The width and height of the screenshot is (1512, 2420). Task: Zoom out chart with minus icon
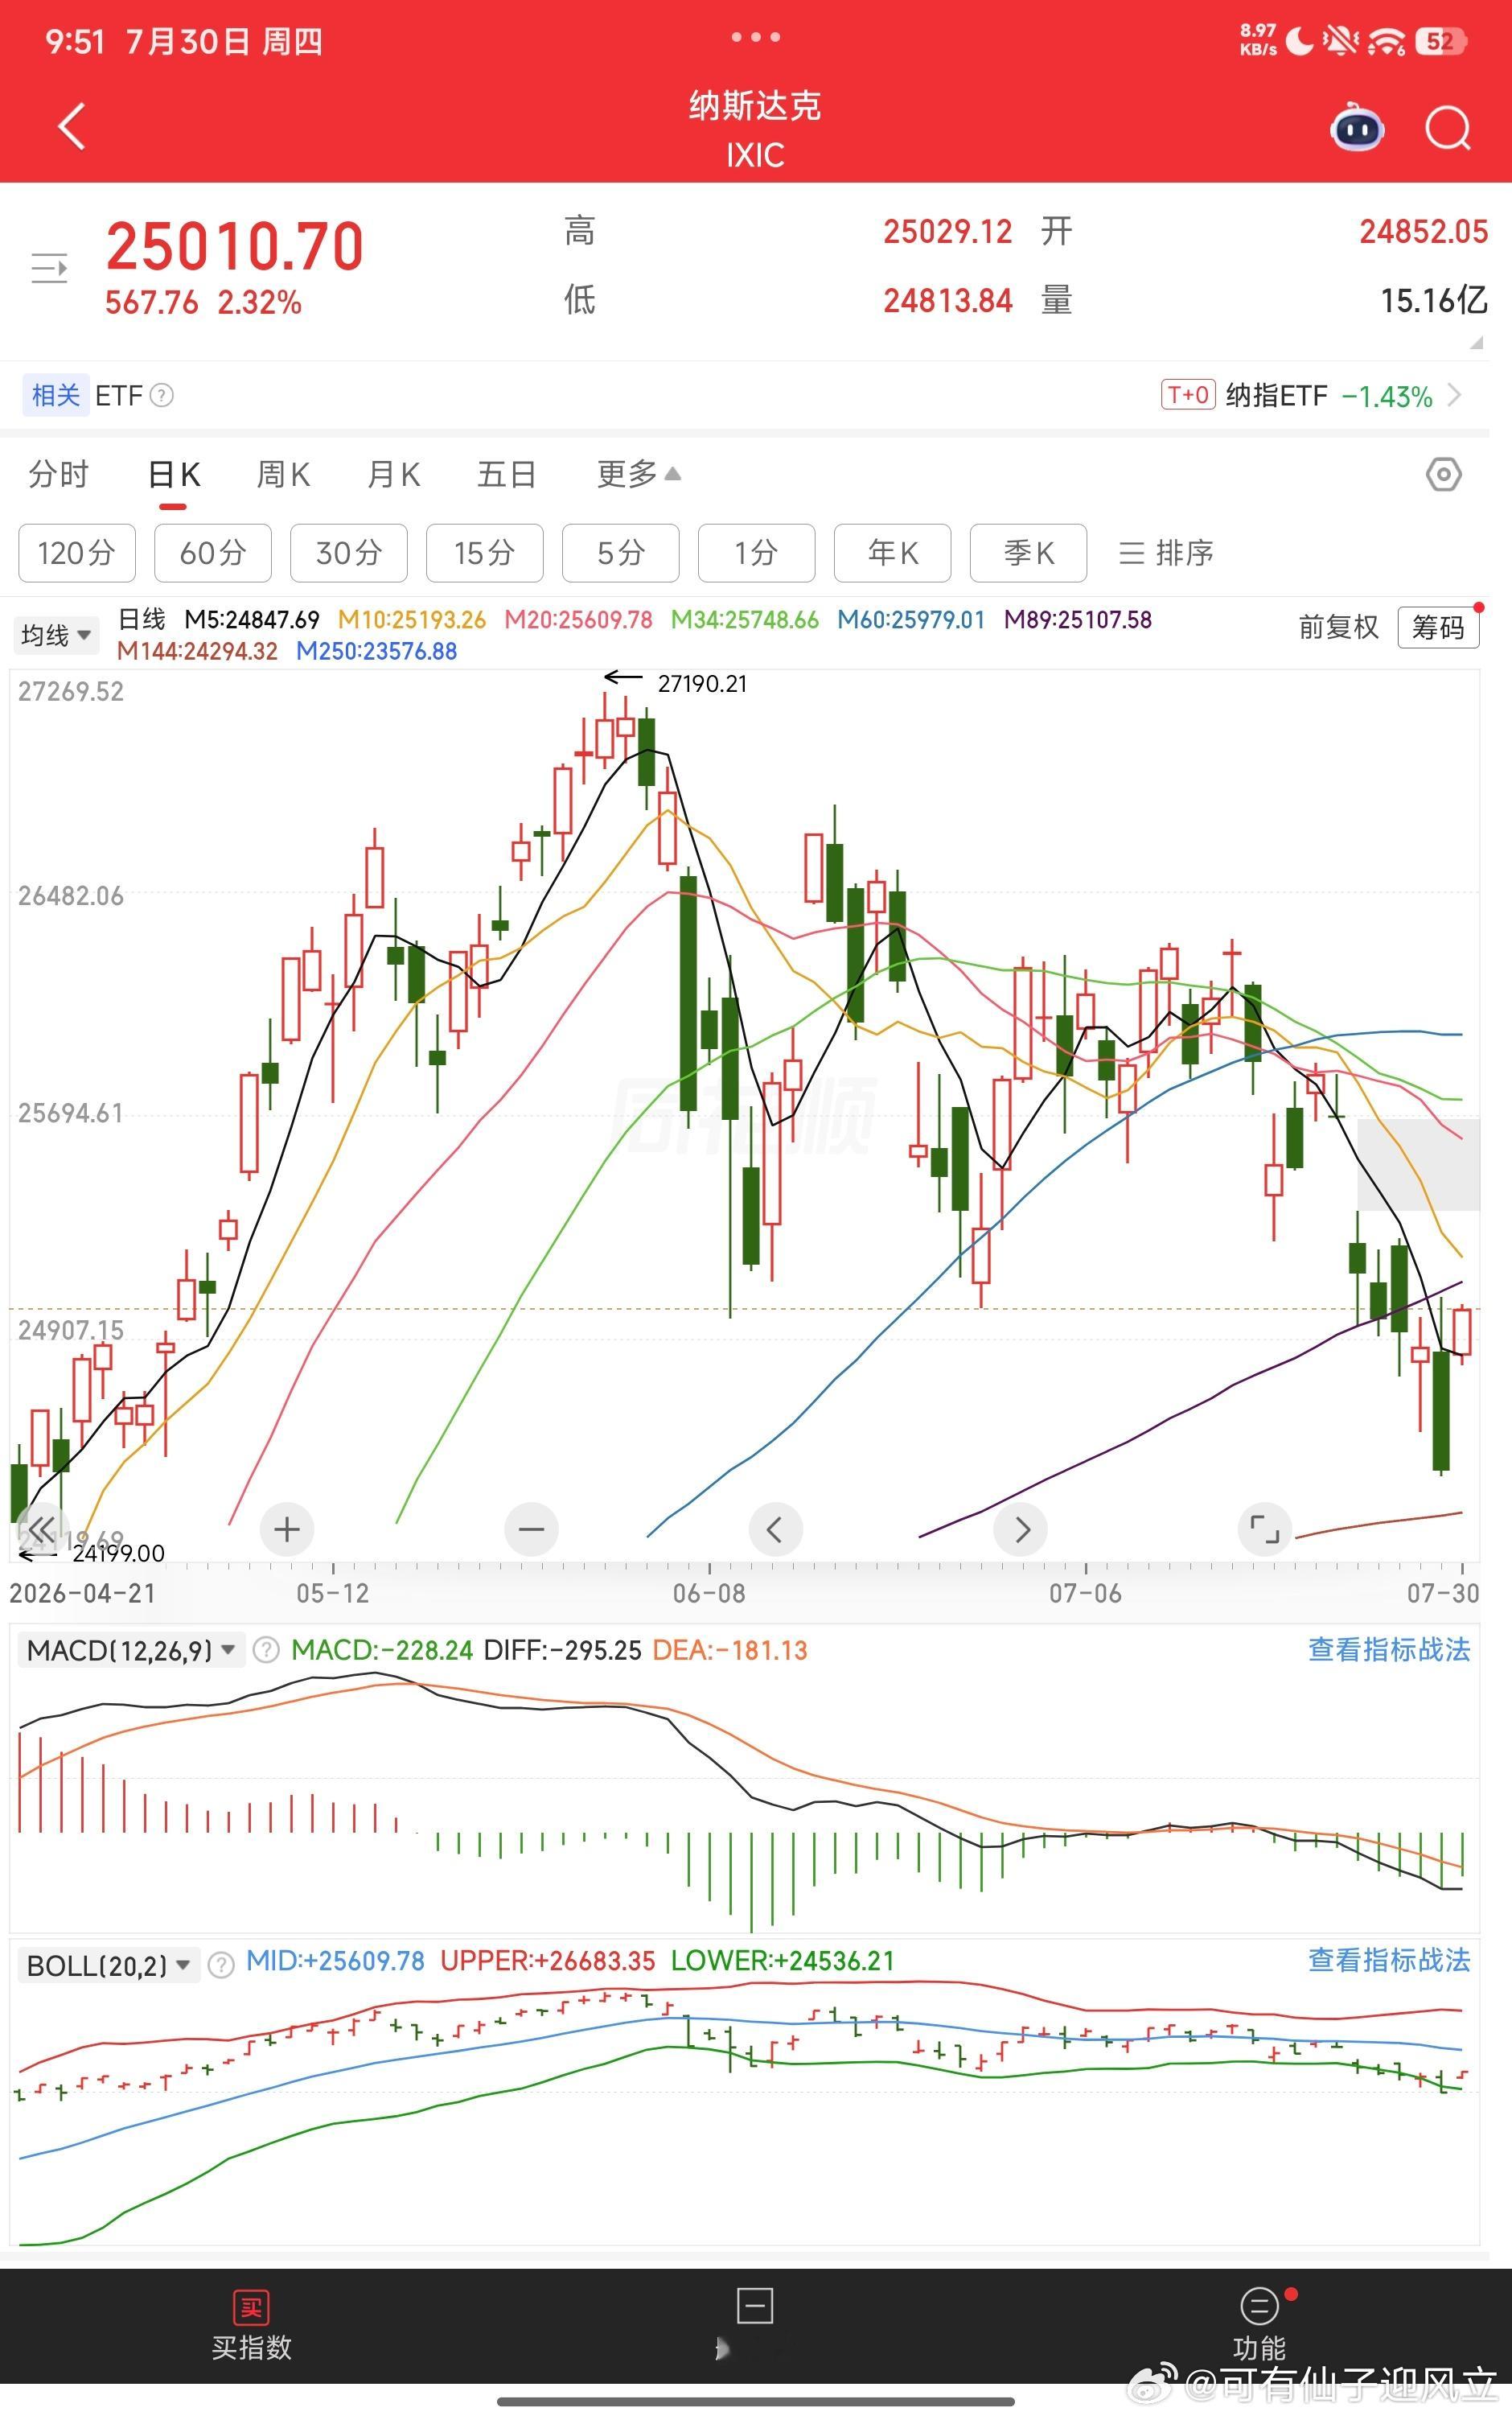click(x=531, y=1529)
